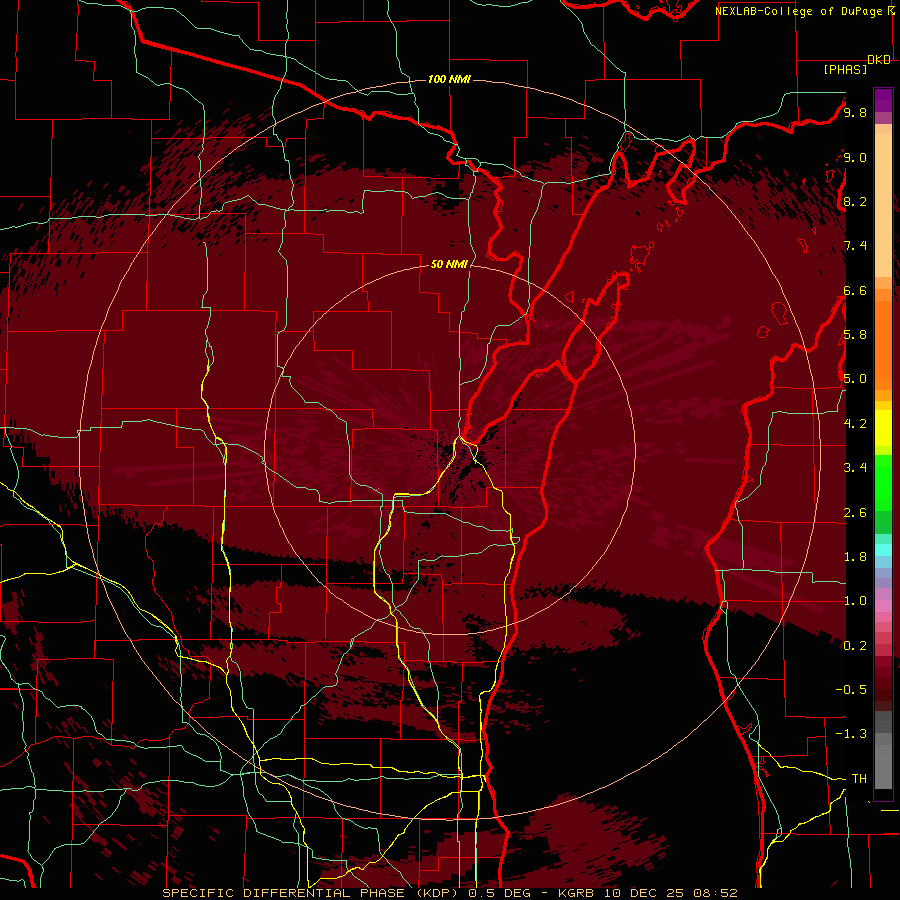
Task: Pick the yellow band of the color bar
Action: coord(883,428)
